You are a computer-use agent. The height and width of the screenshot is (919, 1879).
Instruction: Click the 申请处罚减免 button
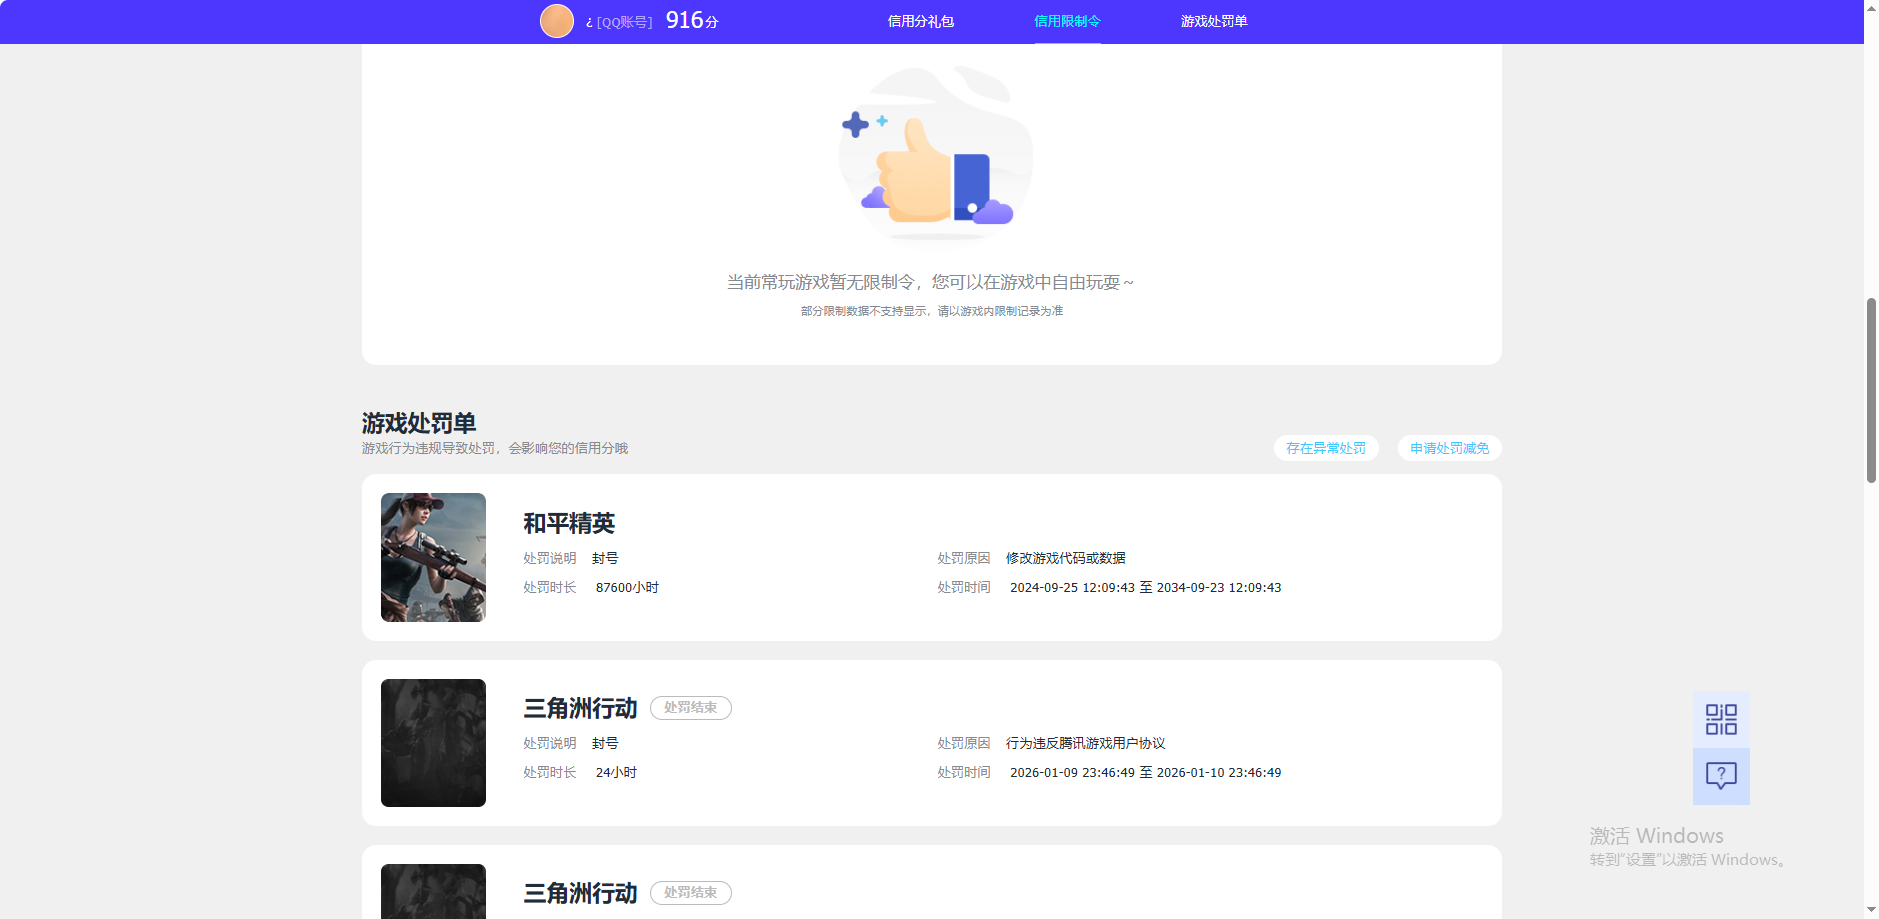(1450, 448)
